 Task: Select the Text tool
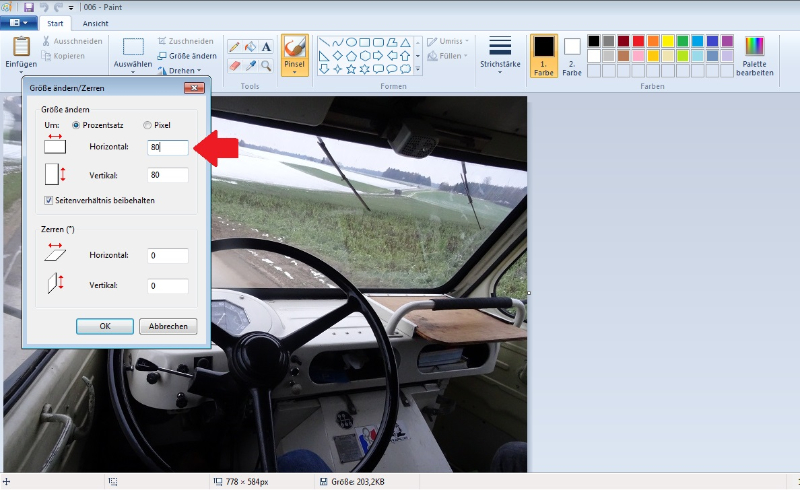pos(266,46)
